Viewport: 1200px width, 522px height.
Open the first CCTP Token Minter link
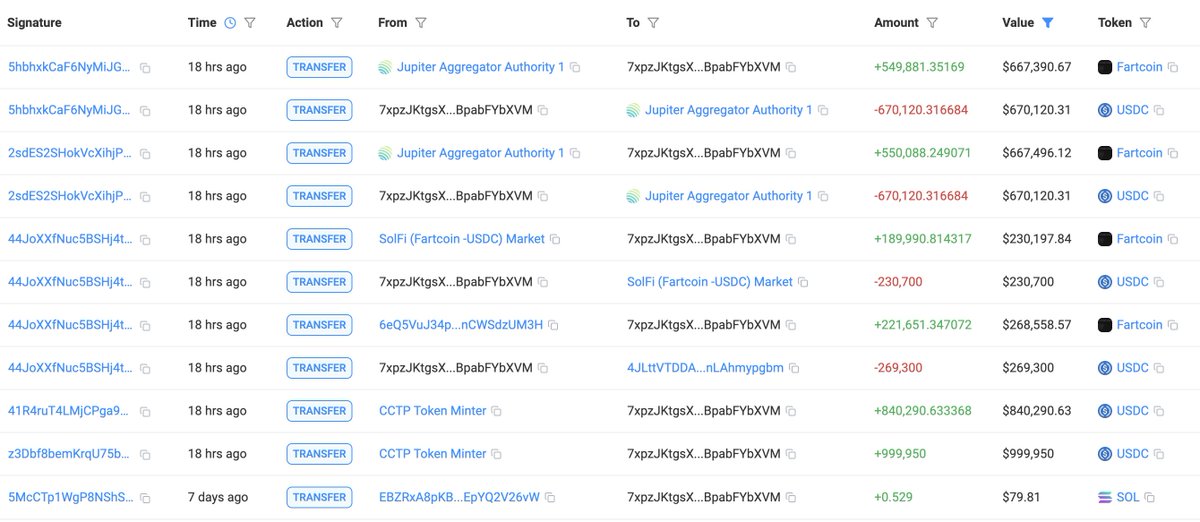pos(432,411)
